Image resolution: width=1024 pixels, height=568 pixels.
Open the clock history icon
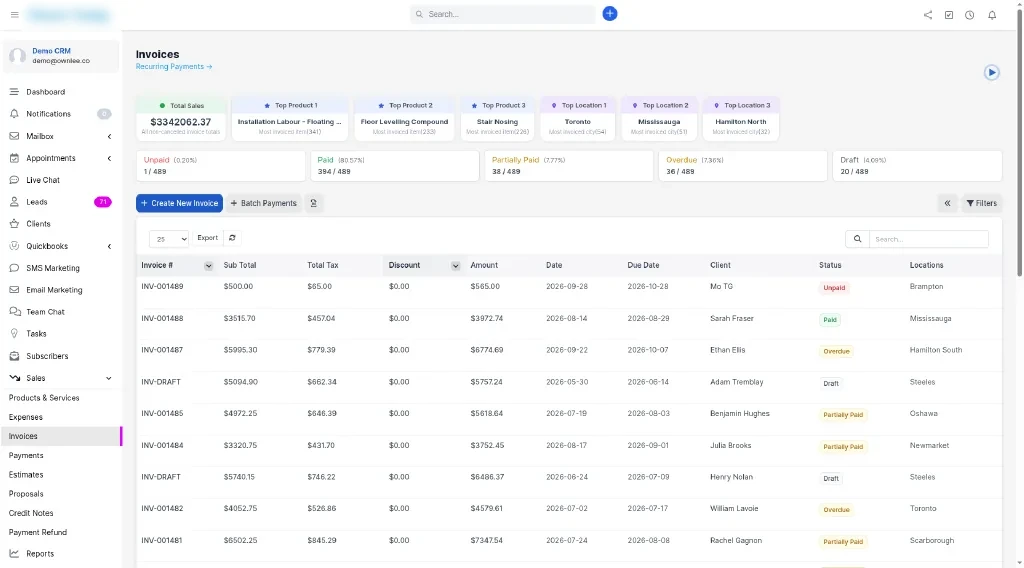pyautogui.click(x=969, y=15)
